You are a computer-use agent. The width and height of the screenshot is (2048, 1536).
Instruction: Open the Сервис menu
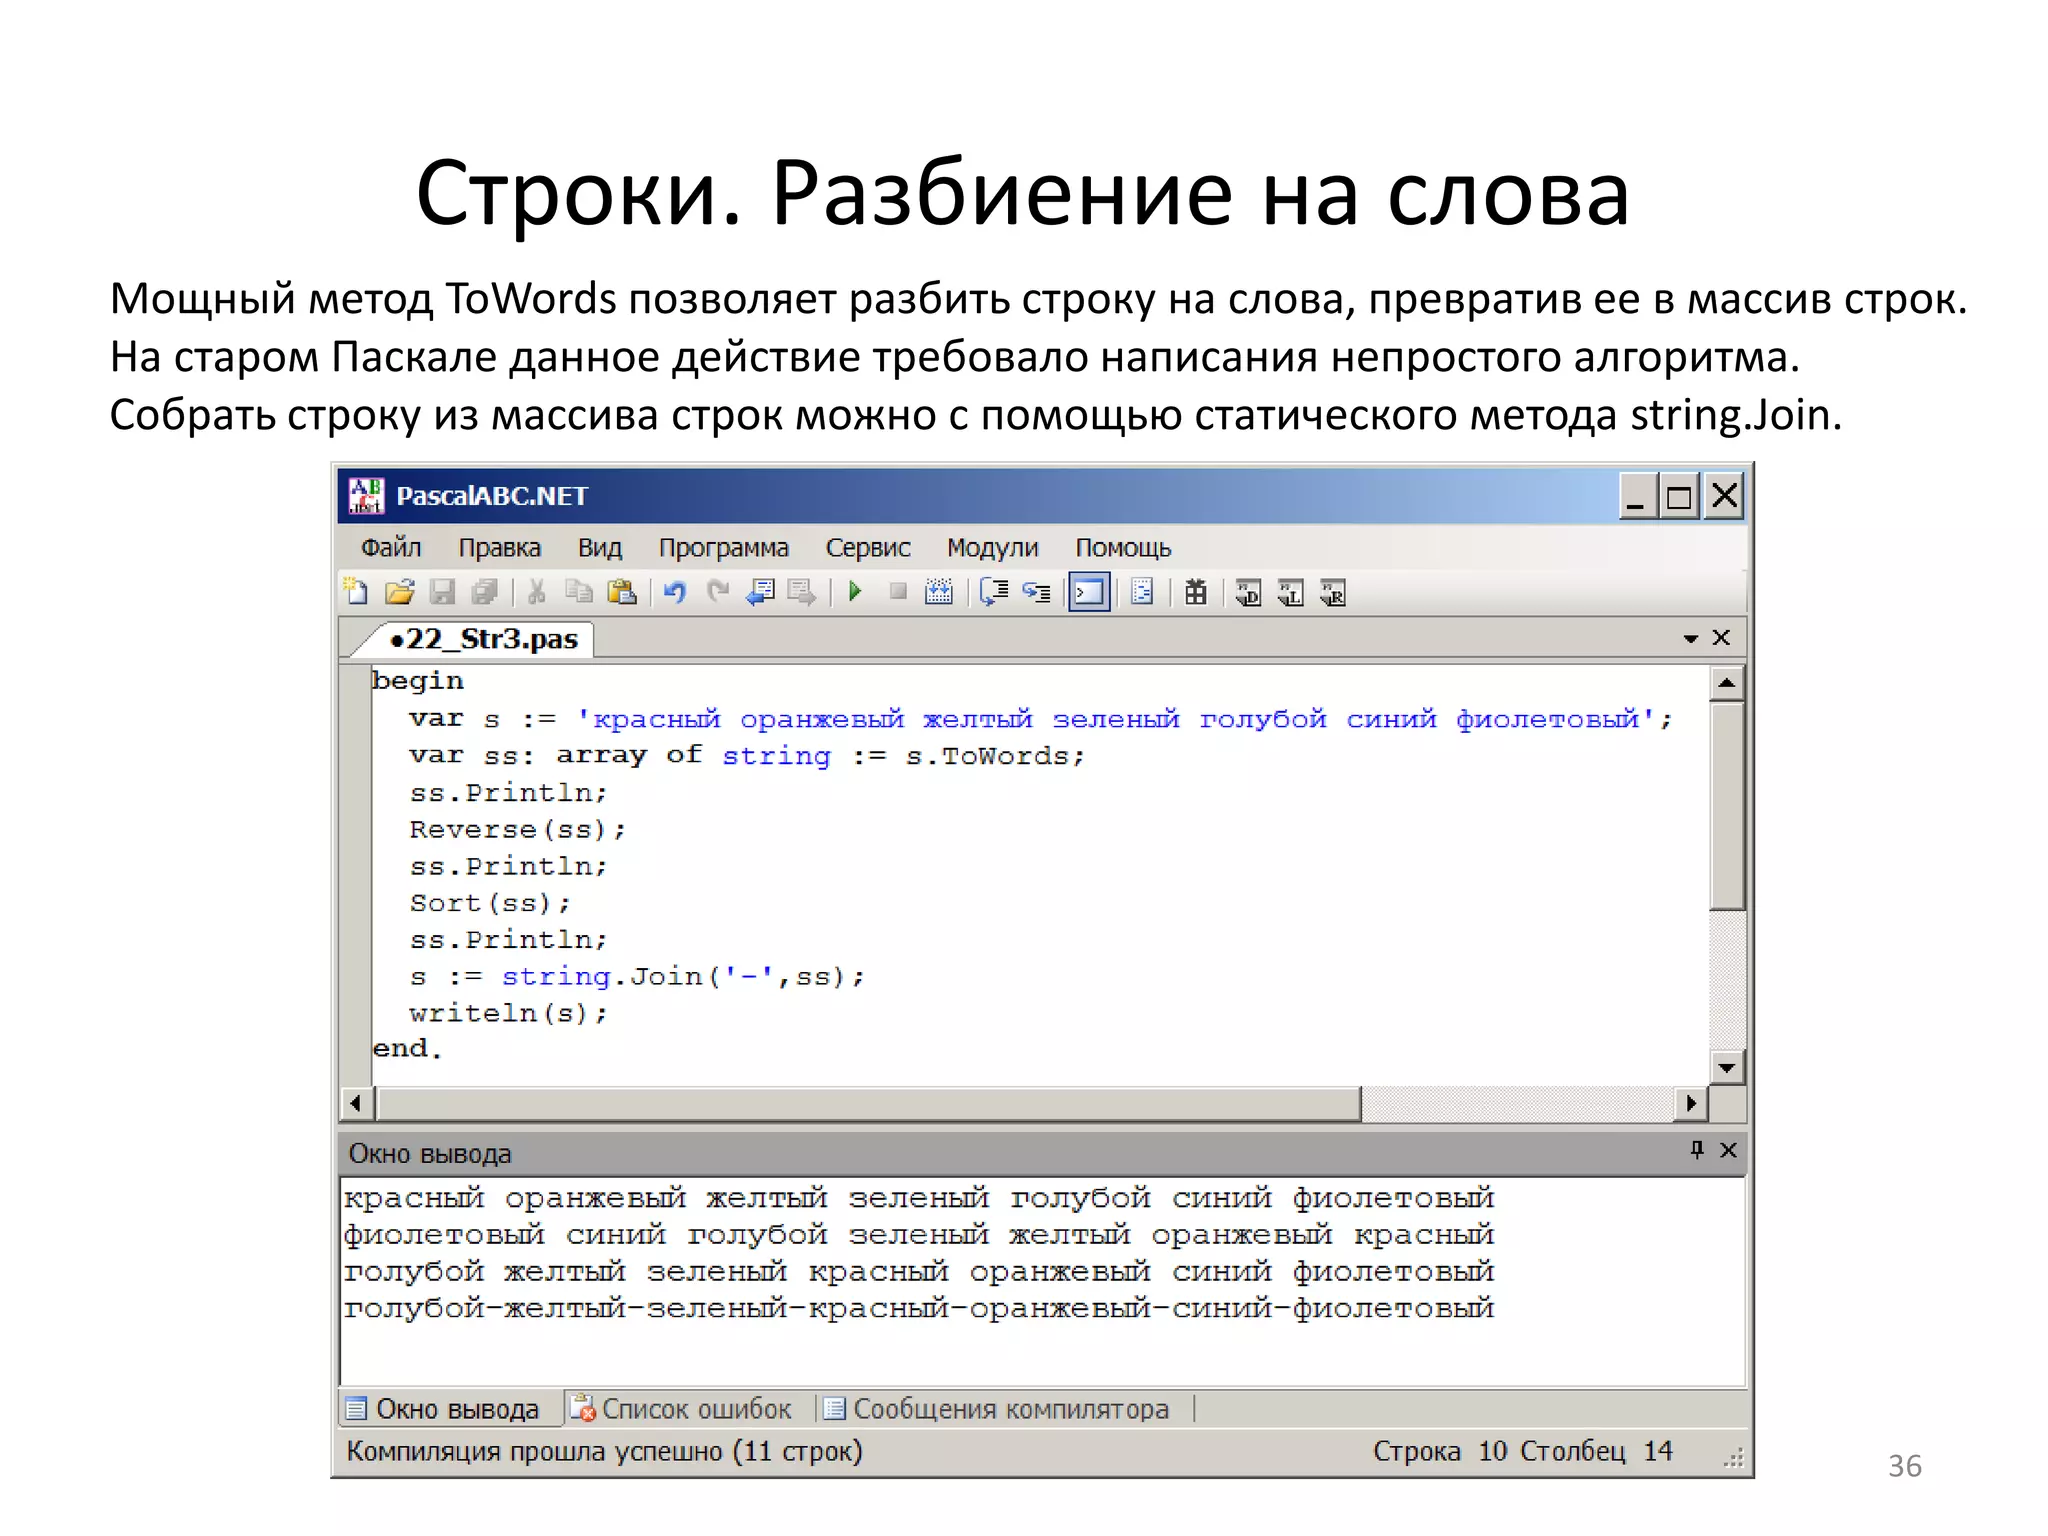[x=868, y=547]
